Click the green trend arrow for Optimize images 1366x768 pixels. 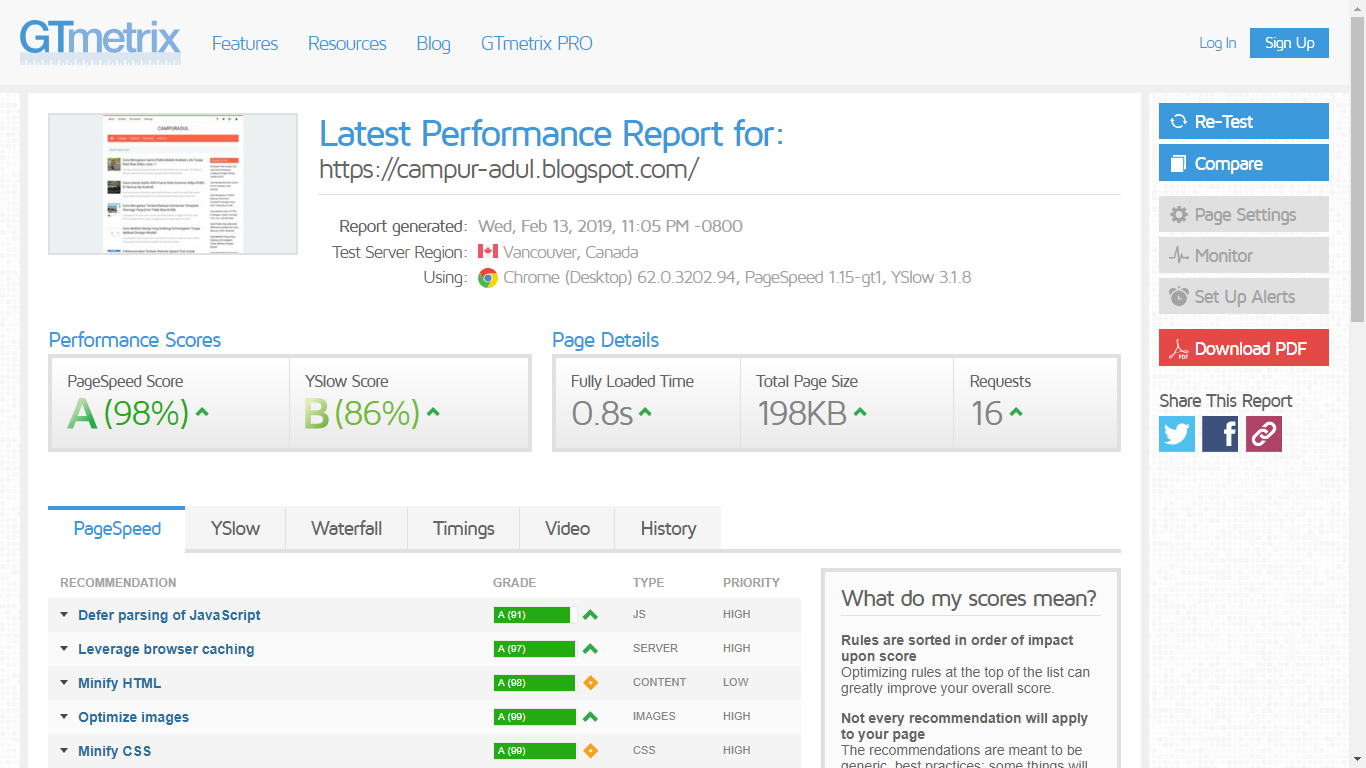(590, 717)
